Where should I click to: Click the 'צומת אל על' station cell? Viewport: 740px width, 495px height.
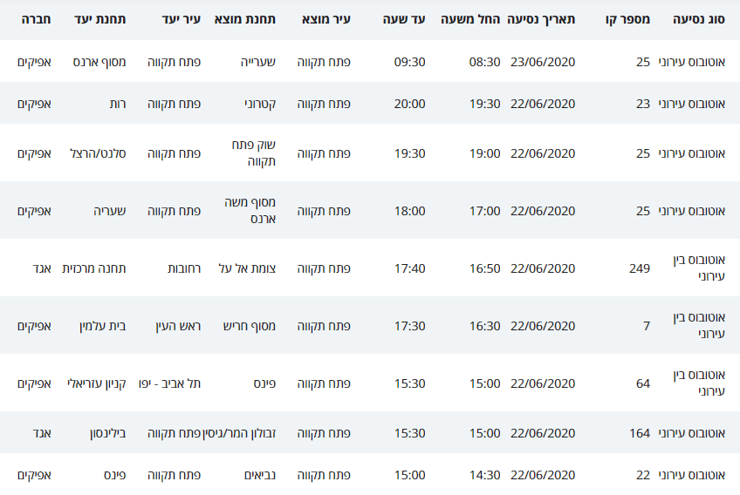pos(247,268)
